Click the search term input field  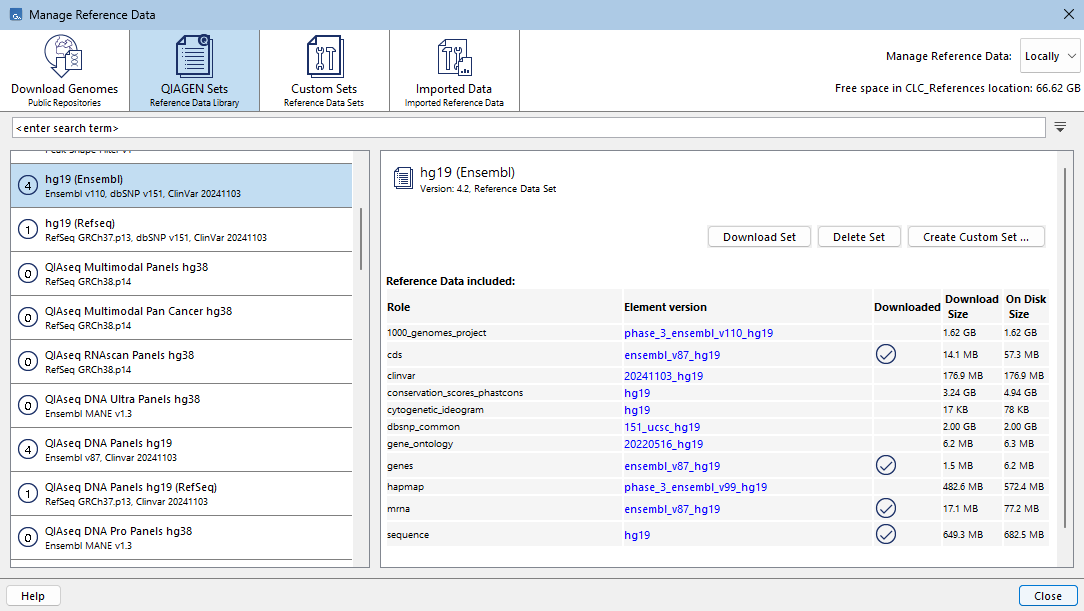(x=528, y=128)
